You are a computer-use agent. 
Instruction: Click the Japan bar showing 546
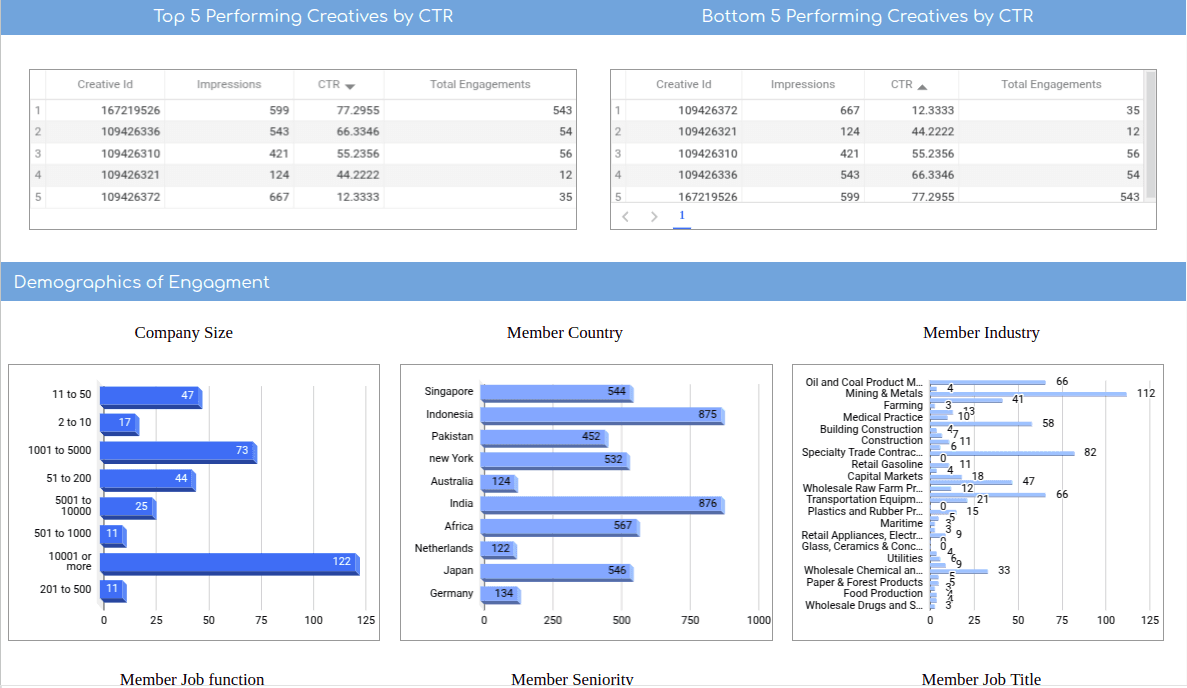[x=556, y=572]
